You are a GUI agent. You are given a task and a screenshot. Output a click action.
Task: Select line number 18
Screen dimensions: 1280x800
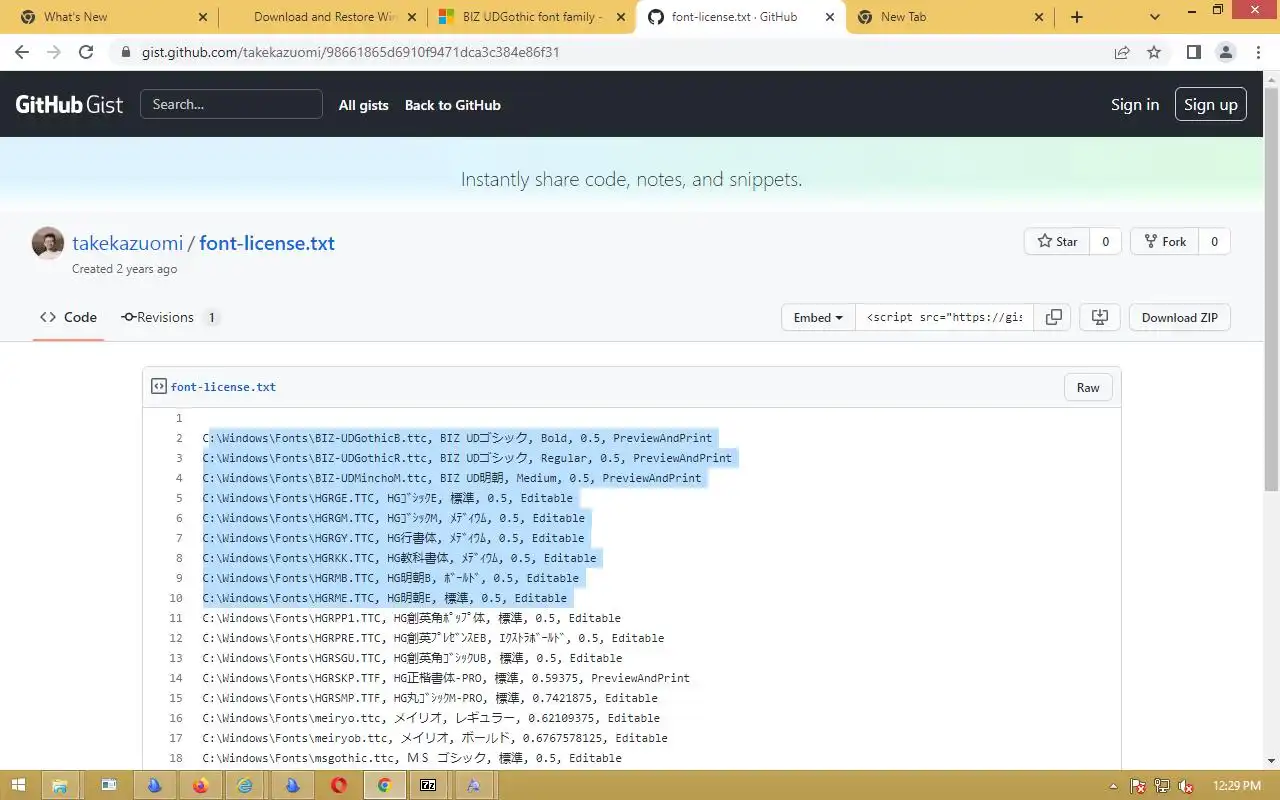tap(176, 758)
